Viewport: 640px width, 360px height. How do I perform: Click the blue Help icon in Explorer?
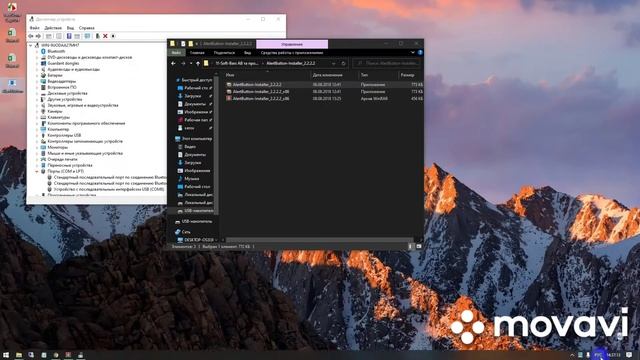click(420, 53)
